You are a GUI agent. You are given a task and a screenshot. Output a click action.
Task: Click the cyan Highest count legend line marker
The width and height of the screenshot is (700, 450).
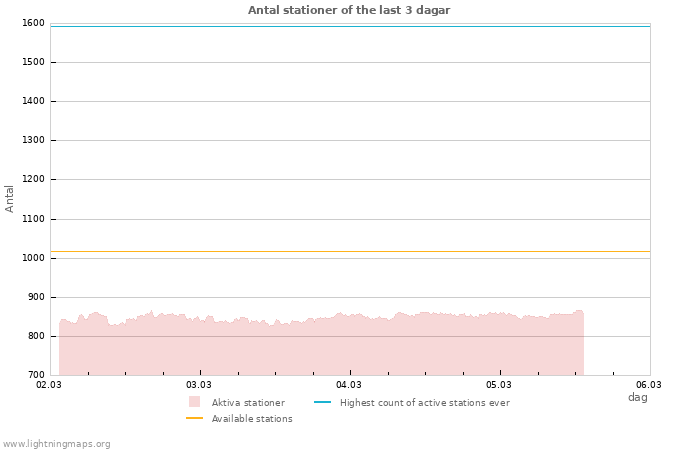click(322, 402)
